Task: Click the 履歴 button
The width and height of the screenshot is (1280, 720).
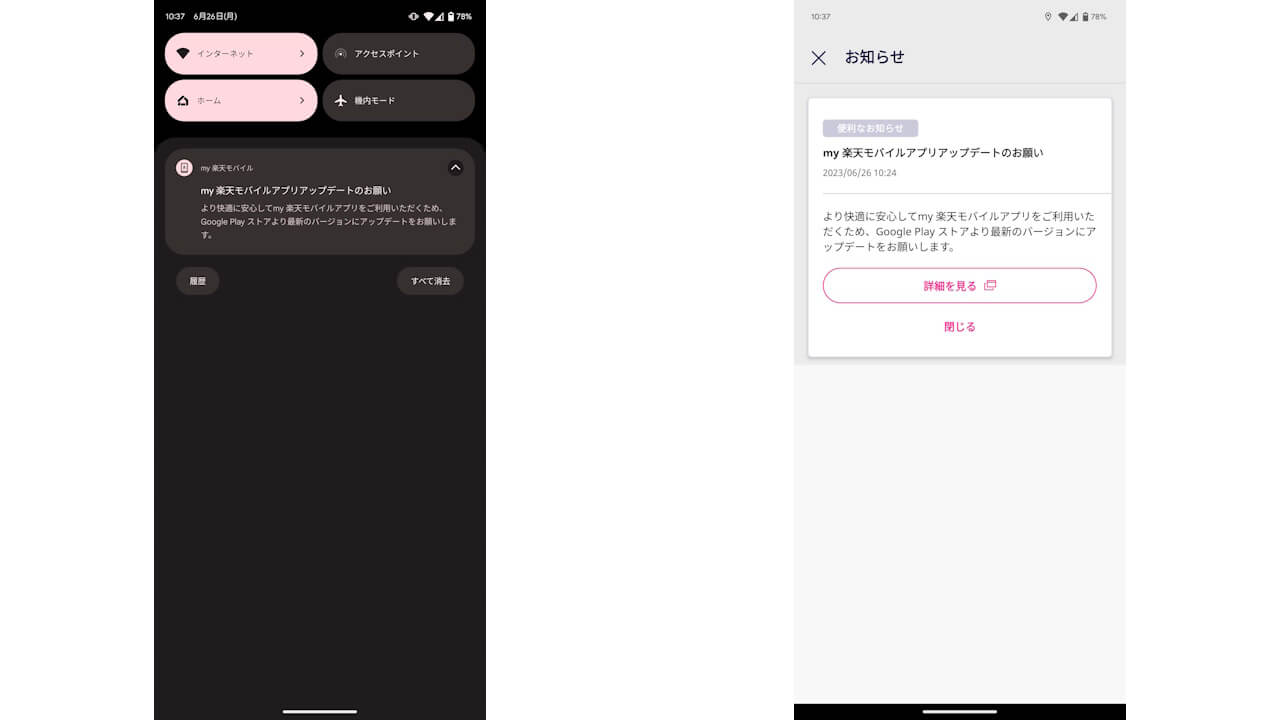Action: point(197,281)
